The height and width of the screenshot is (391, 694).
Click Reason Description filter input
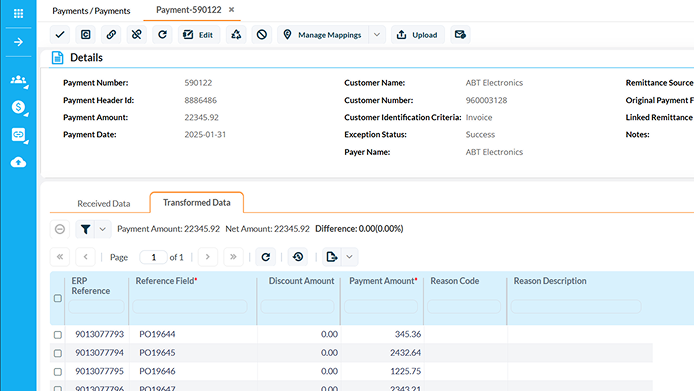coord(576,306)
